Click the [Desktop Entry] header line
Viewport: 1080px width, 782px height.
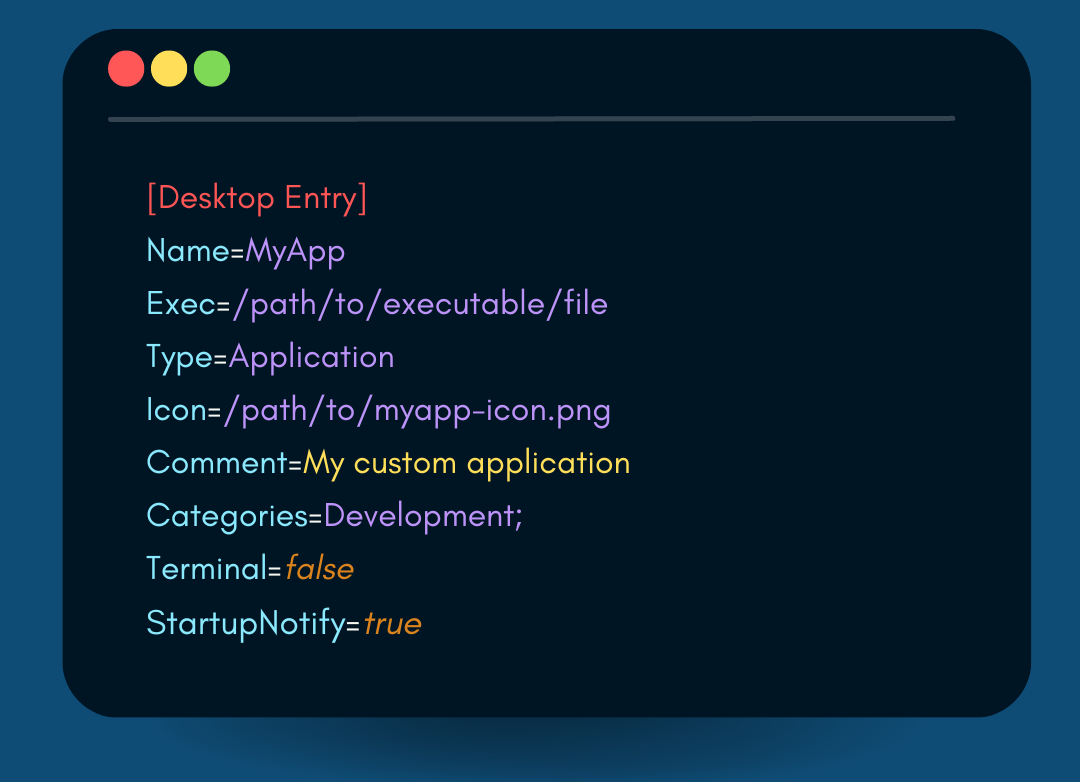(257, 199)
